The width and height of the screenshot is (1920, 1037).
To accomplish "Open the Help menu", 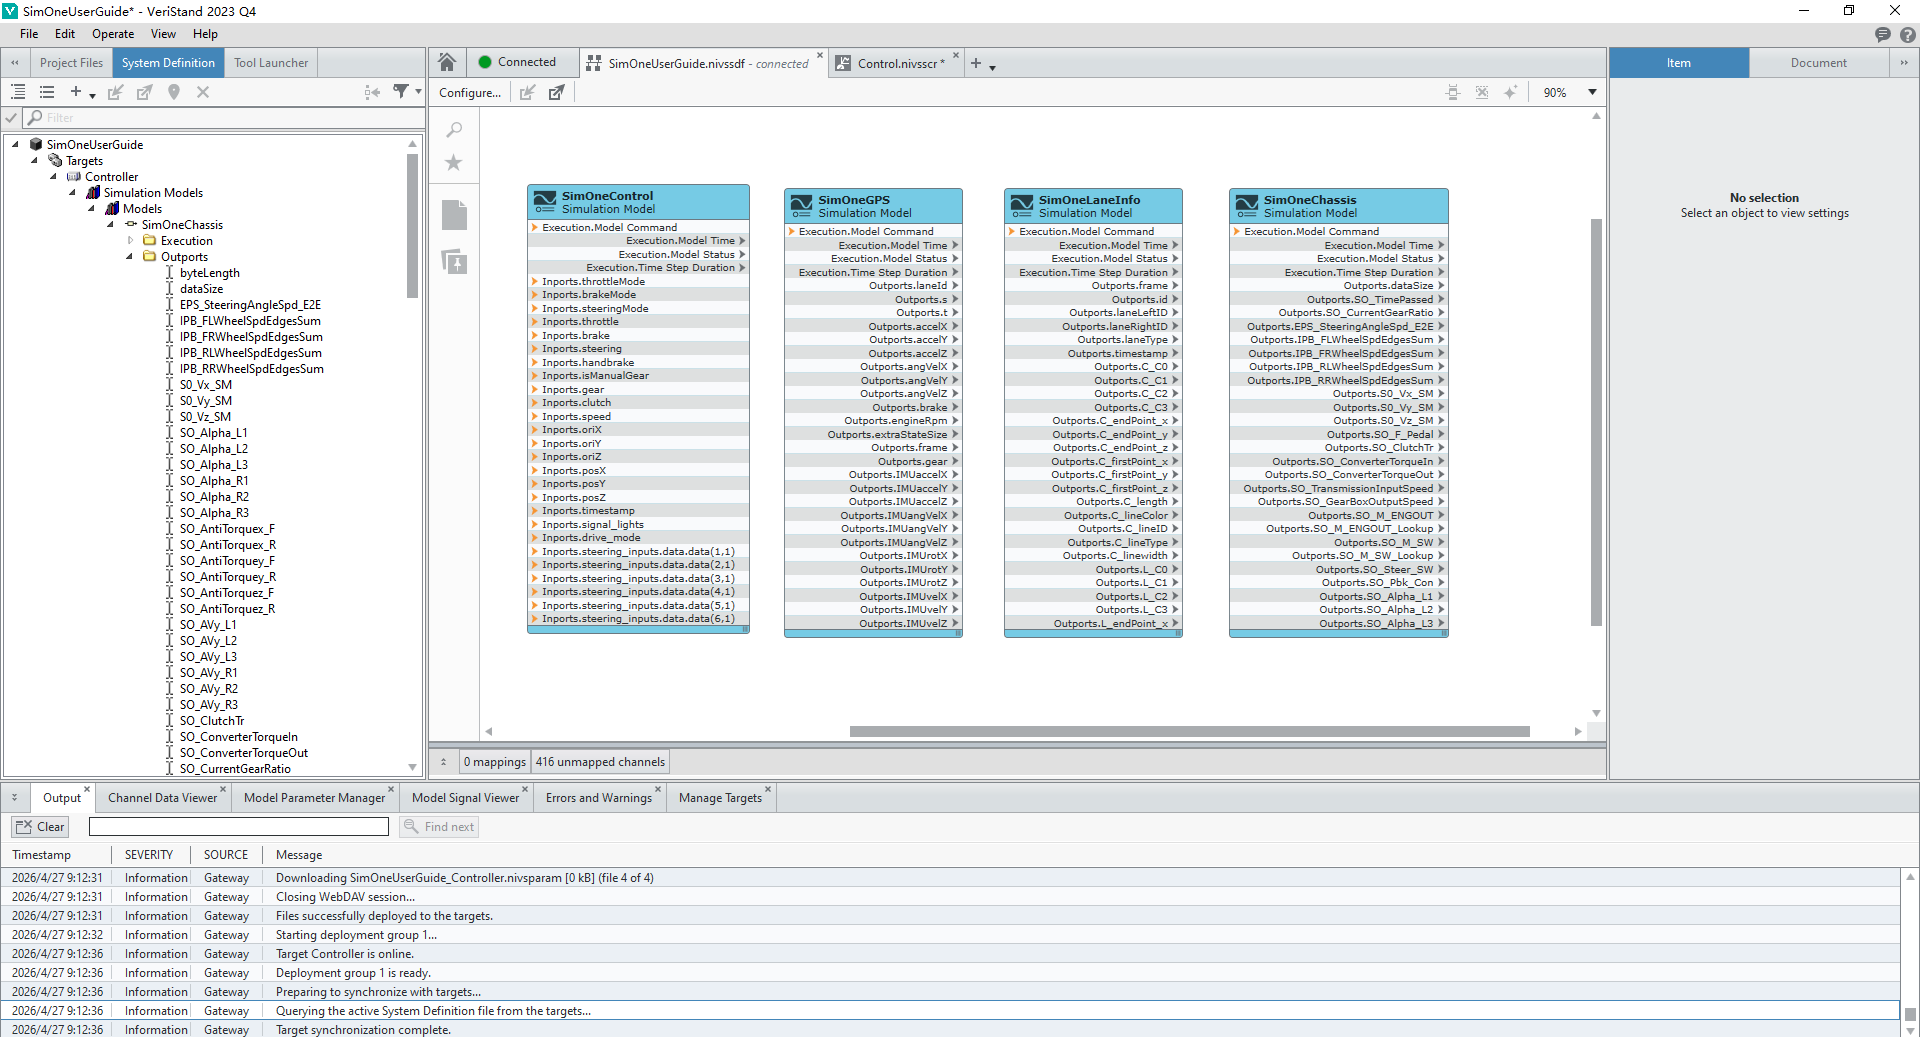I will pyautogui.click(x=205, y=34).
